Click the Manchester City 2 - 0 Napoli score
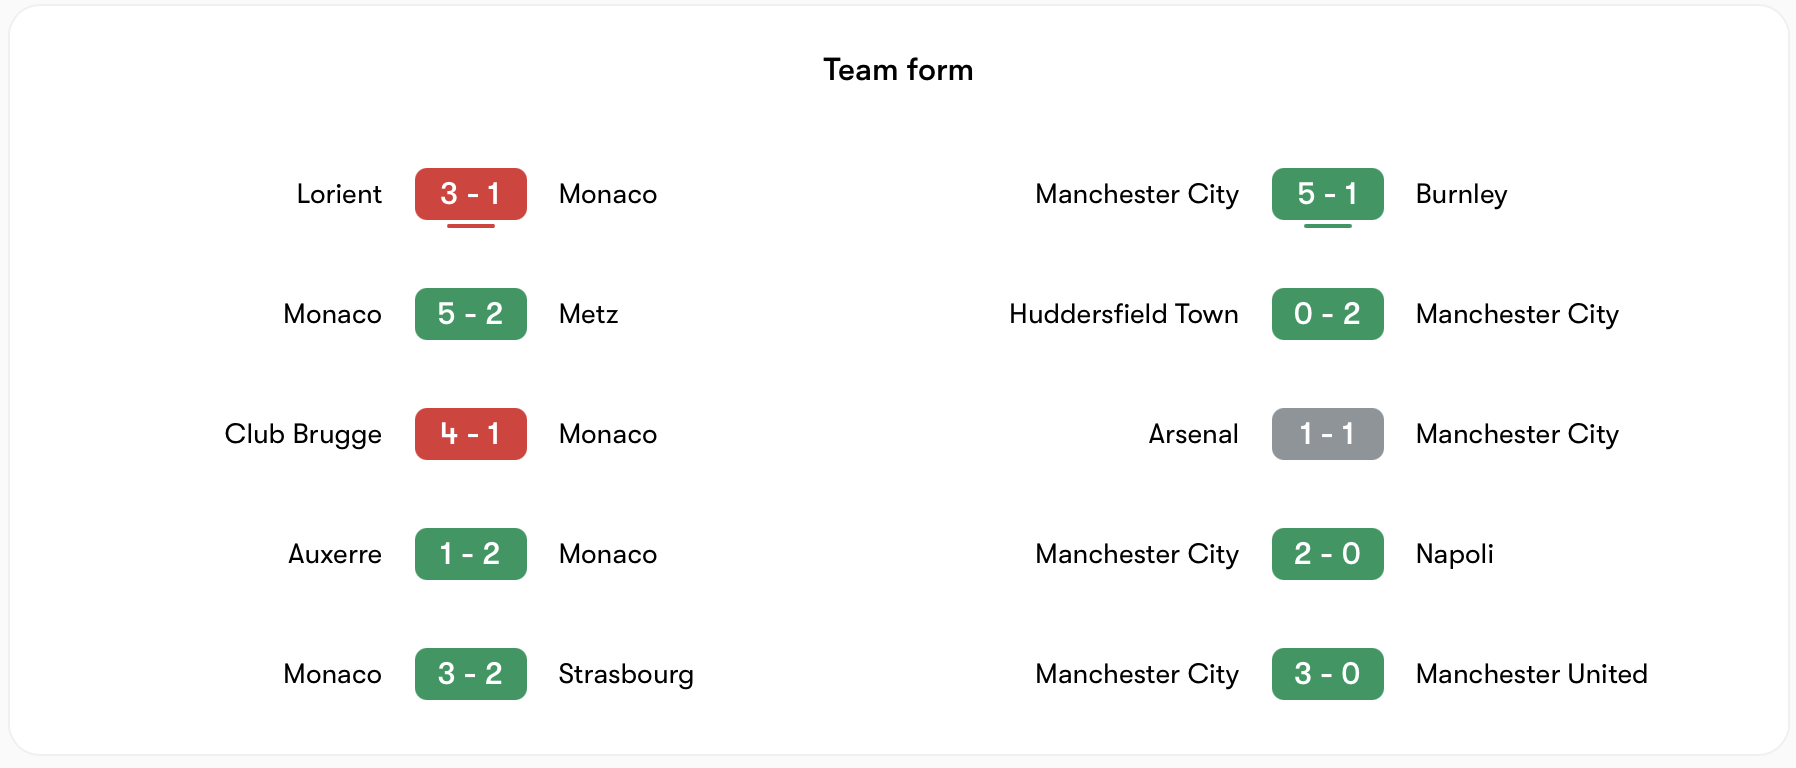1796x768 pixels. tap(1327, 554)
